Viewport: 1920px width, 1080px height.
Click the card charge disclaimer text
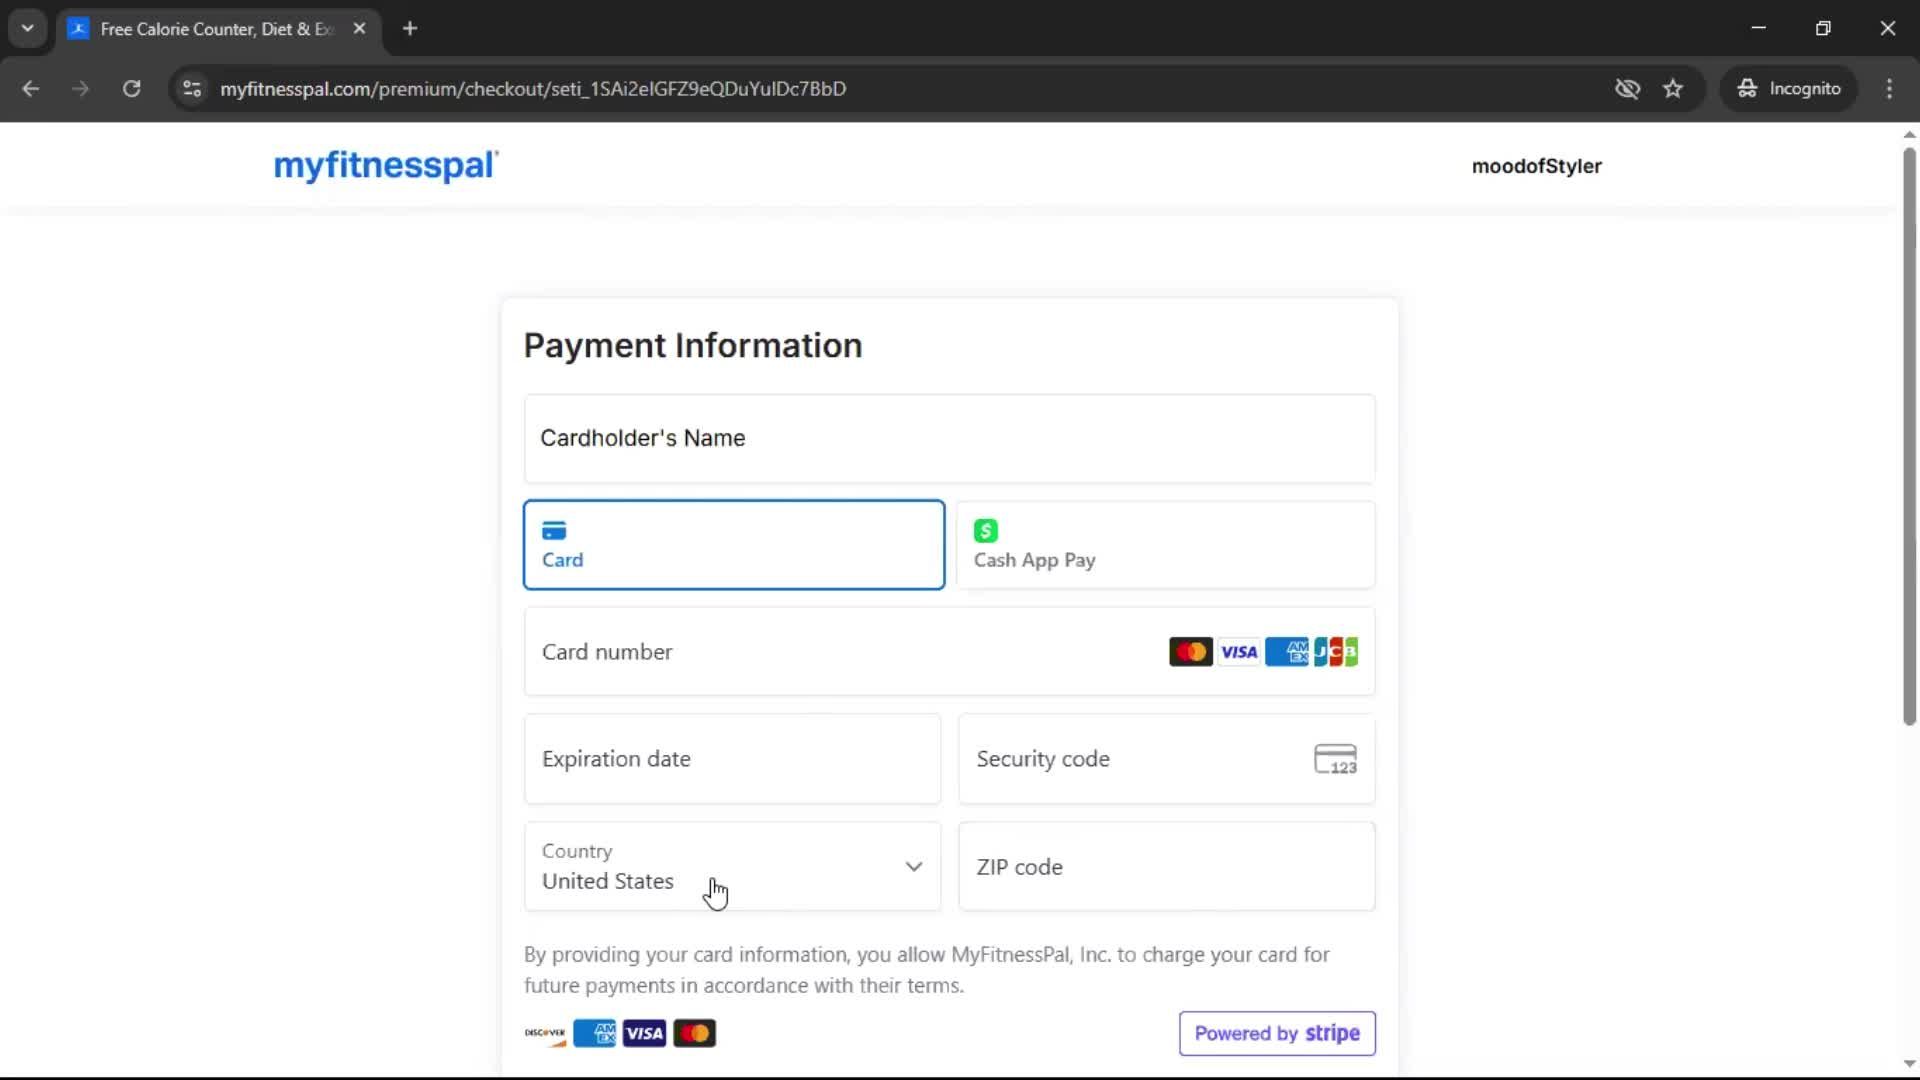coord(926,970)
